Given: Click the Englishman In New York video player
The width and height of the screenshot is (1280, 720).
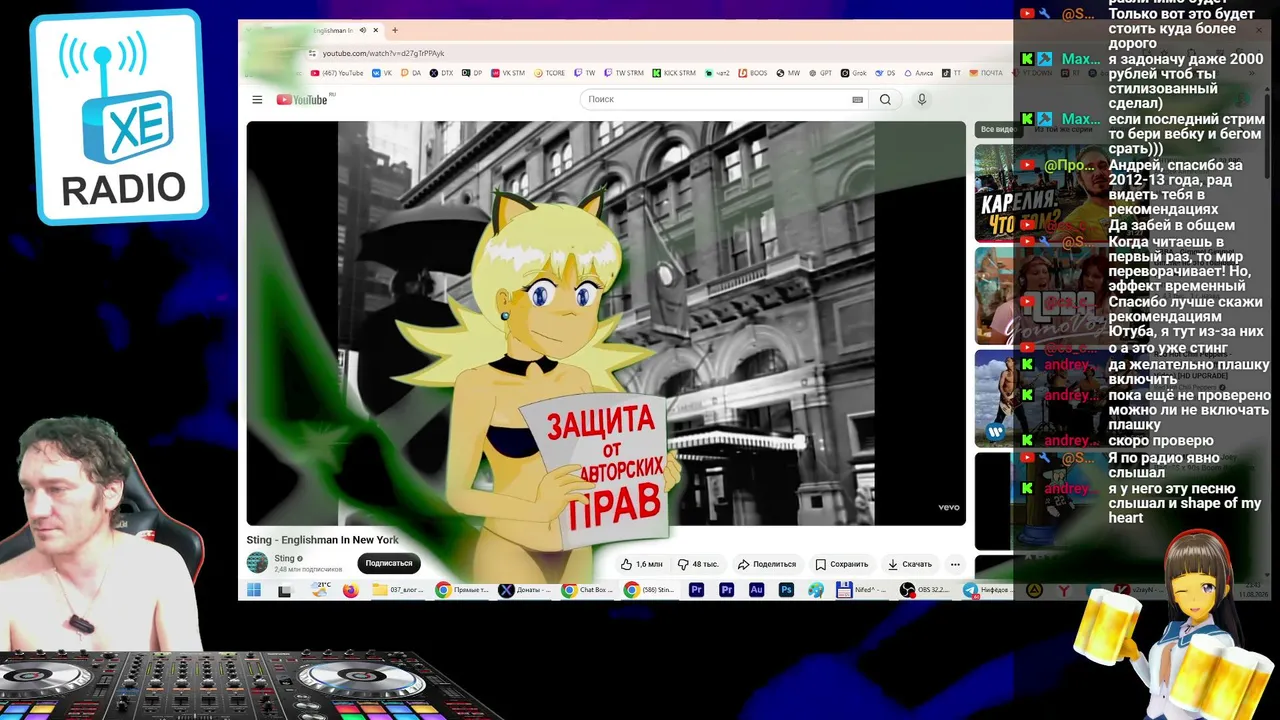Looking at the screenshot, I should 606,323.
